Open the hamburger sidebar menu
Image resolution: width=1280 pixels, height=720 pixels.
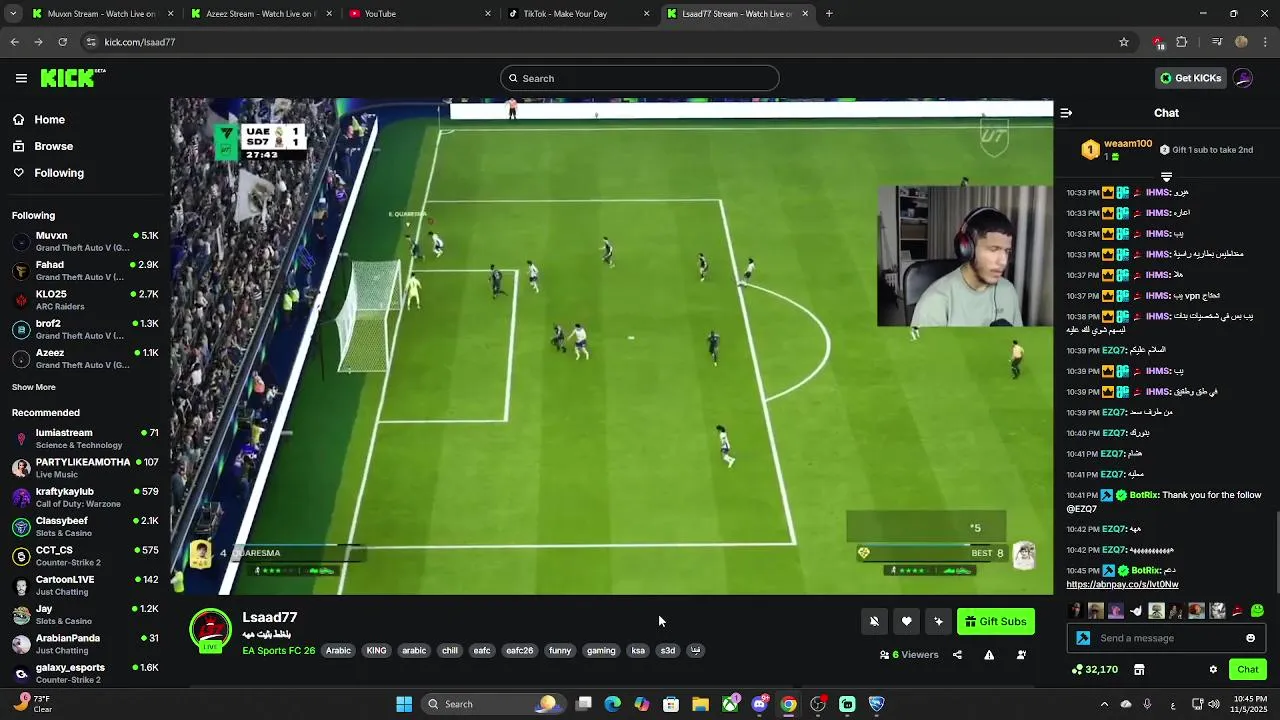[21, 78]
